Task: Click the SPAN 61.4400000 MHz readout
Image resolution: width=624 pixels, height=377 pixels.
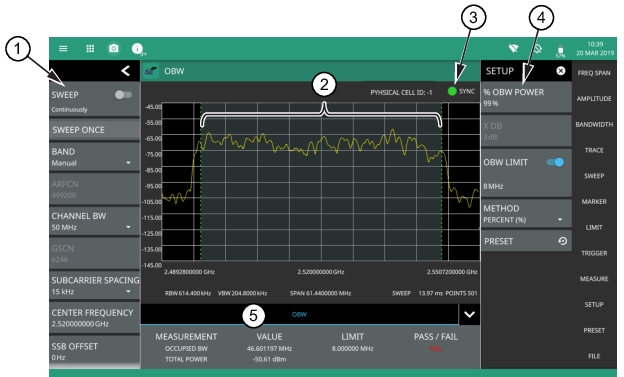Action: point(320,293)
